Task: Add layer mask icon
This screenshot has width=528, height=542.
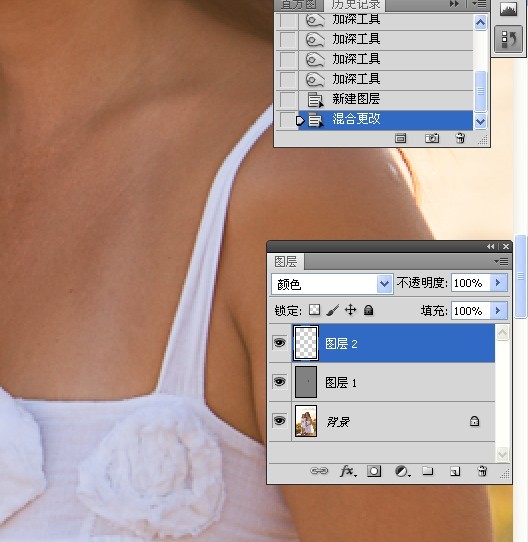Action: (x=374, y=471)
